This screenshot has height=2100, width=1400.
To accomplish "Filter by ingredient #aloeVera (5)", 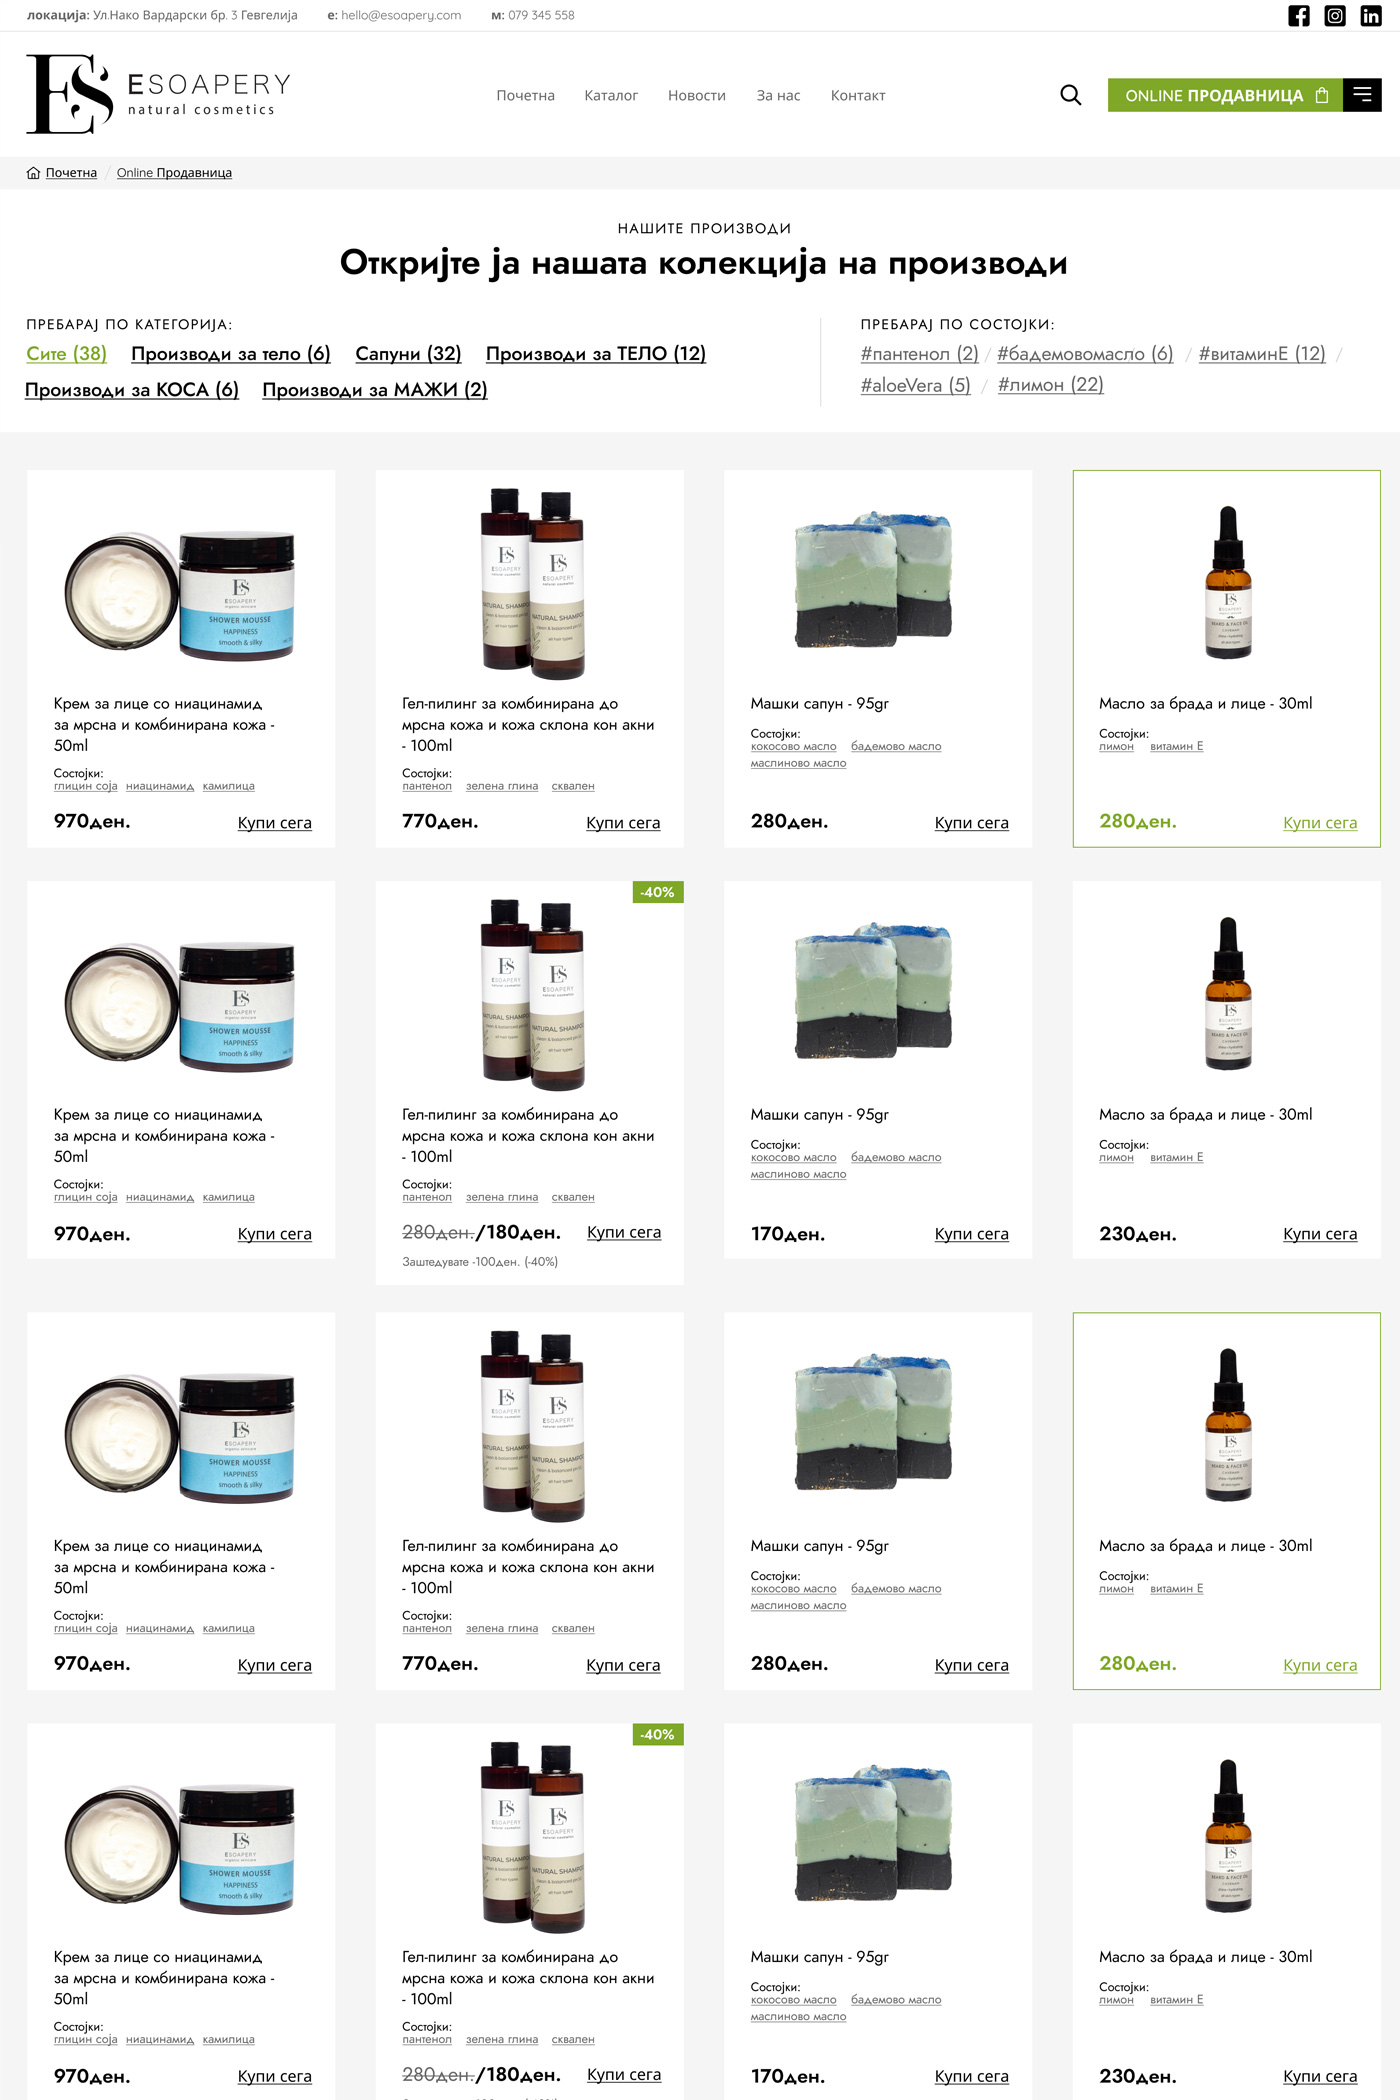I will point(915,385).
